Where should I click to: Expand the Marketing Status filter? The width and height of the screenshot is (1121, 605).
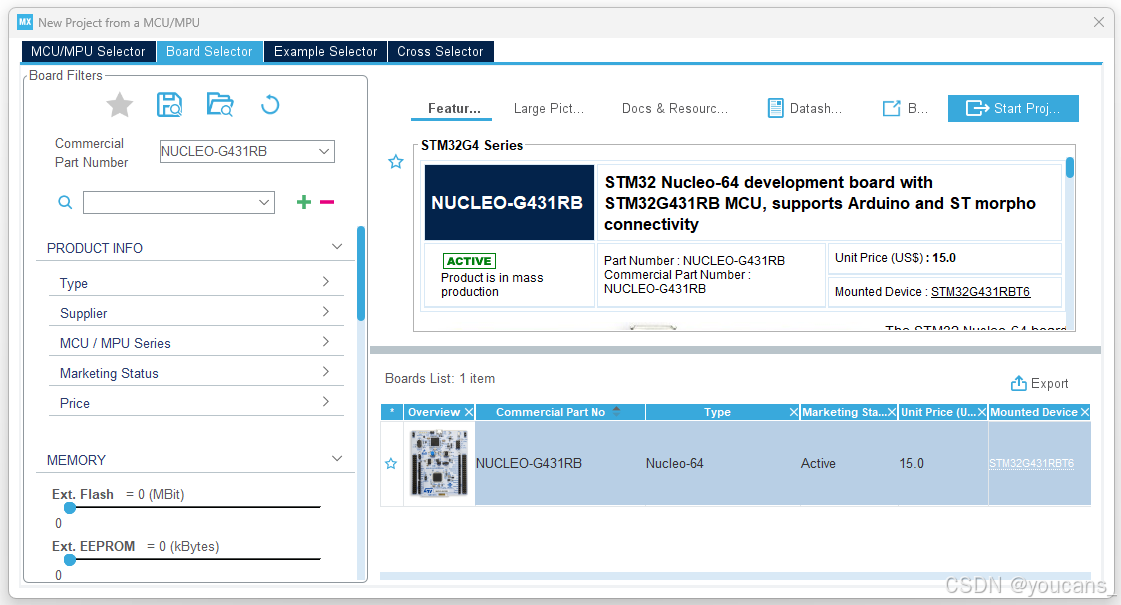click(325, 372)
